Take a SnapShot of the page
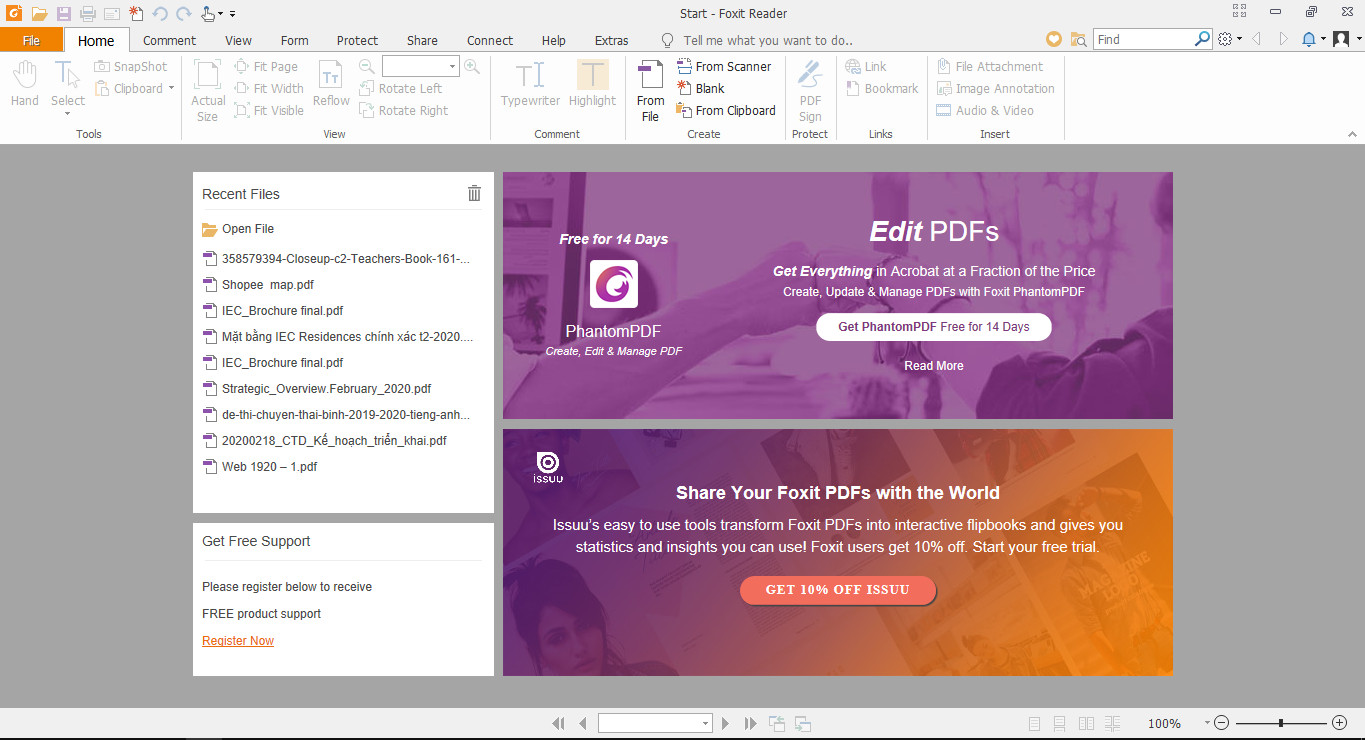The height and width of the screenshot is (740, 1365). tap(131, 65)
